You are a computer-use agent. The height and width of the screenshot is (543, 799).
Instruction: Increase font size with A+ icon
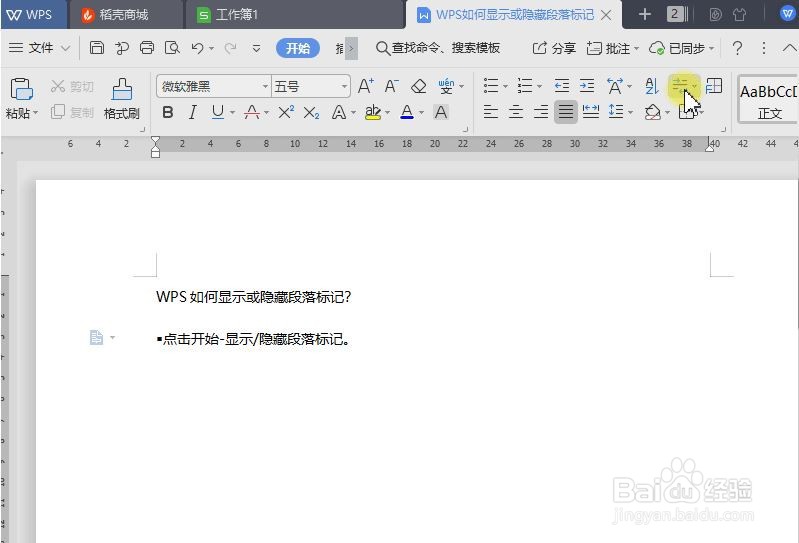pos(365,86)
